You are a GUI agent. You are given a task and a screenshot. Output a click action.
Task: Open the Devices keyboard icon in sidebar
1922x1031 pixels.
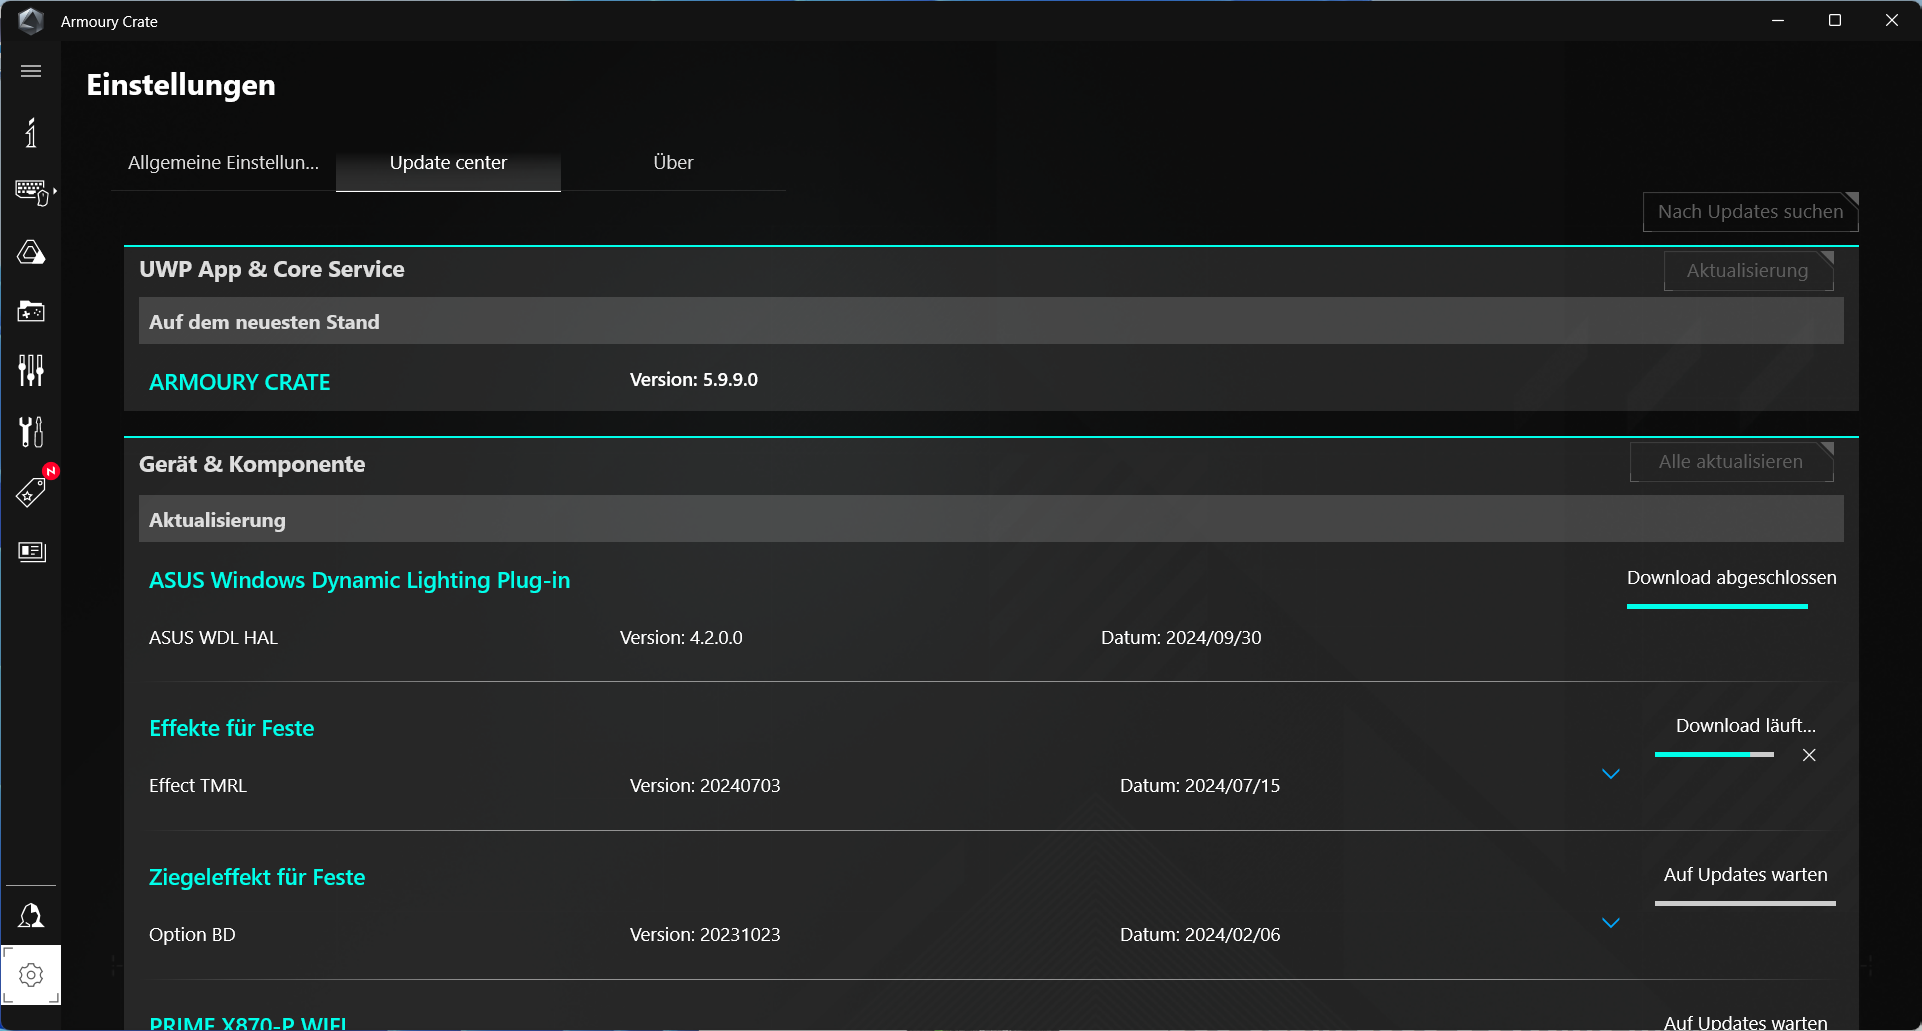tap(33, 192)
